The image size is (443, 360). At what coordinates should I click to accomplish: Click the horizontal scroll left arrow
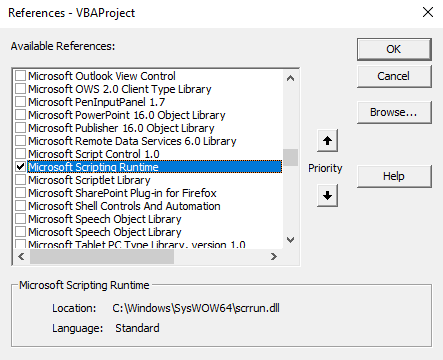tap(21, 256)
